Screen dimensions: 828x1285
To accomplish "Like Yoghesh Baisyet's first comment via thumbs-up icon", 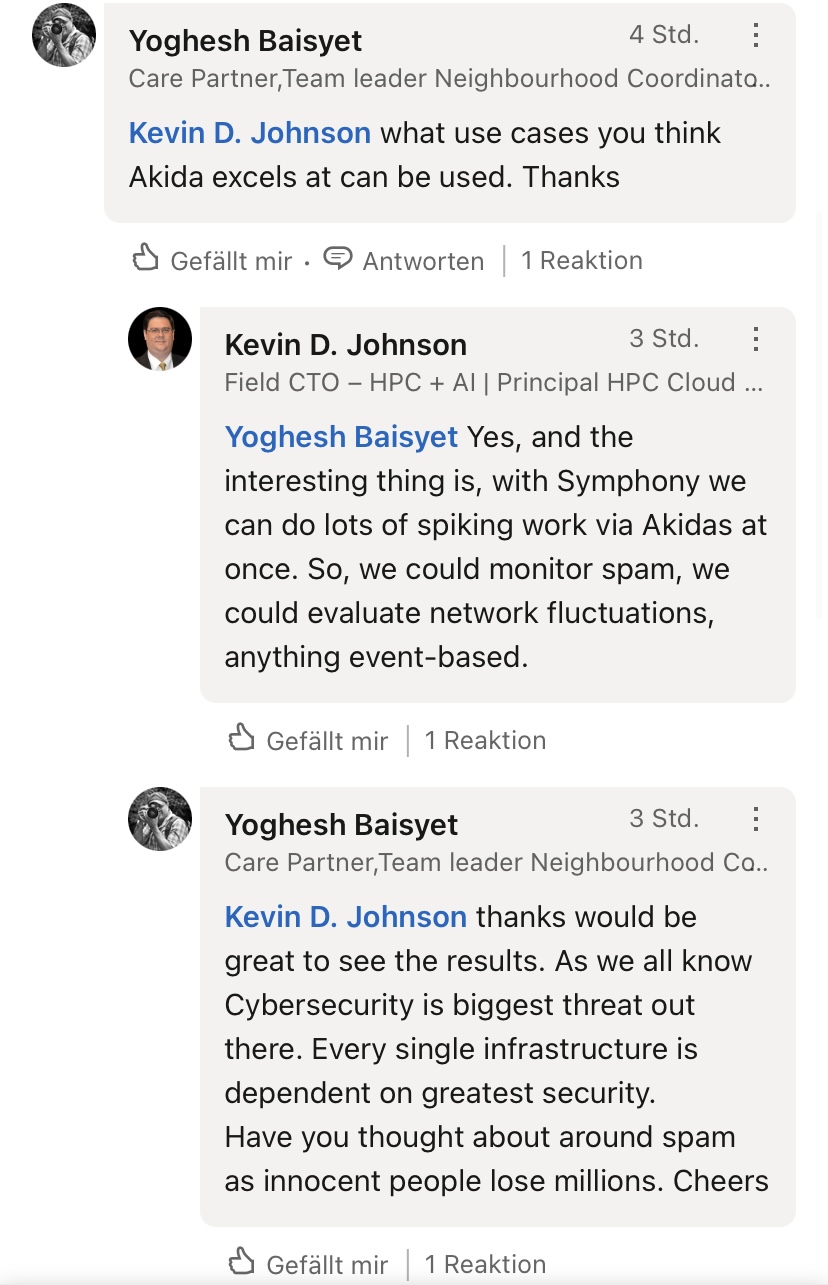I will point(146,259).
